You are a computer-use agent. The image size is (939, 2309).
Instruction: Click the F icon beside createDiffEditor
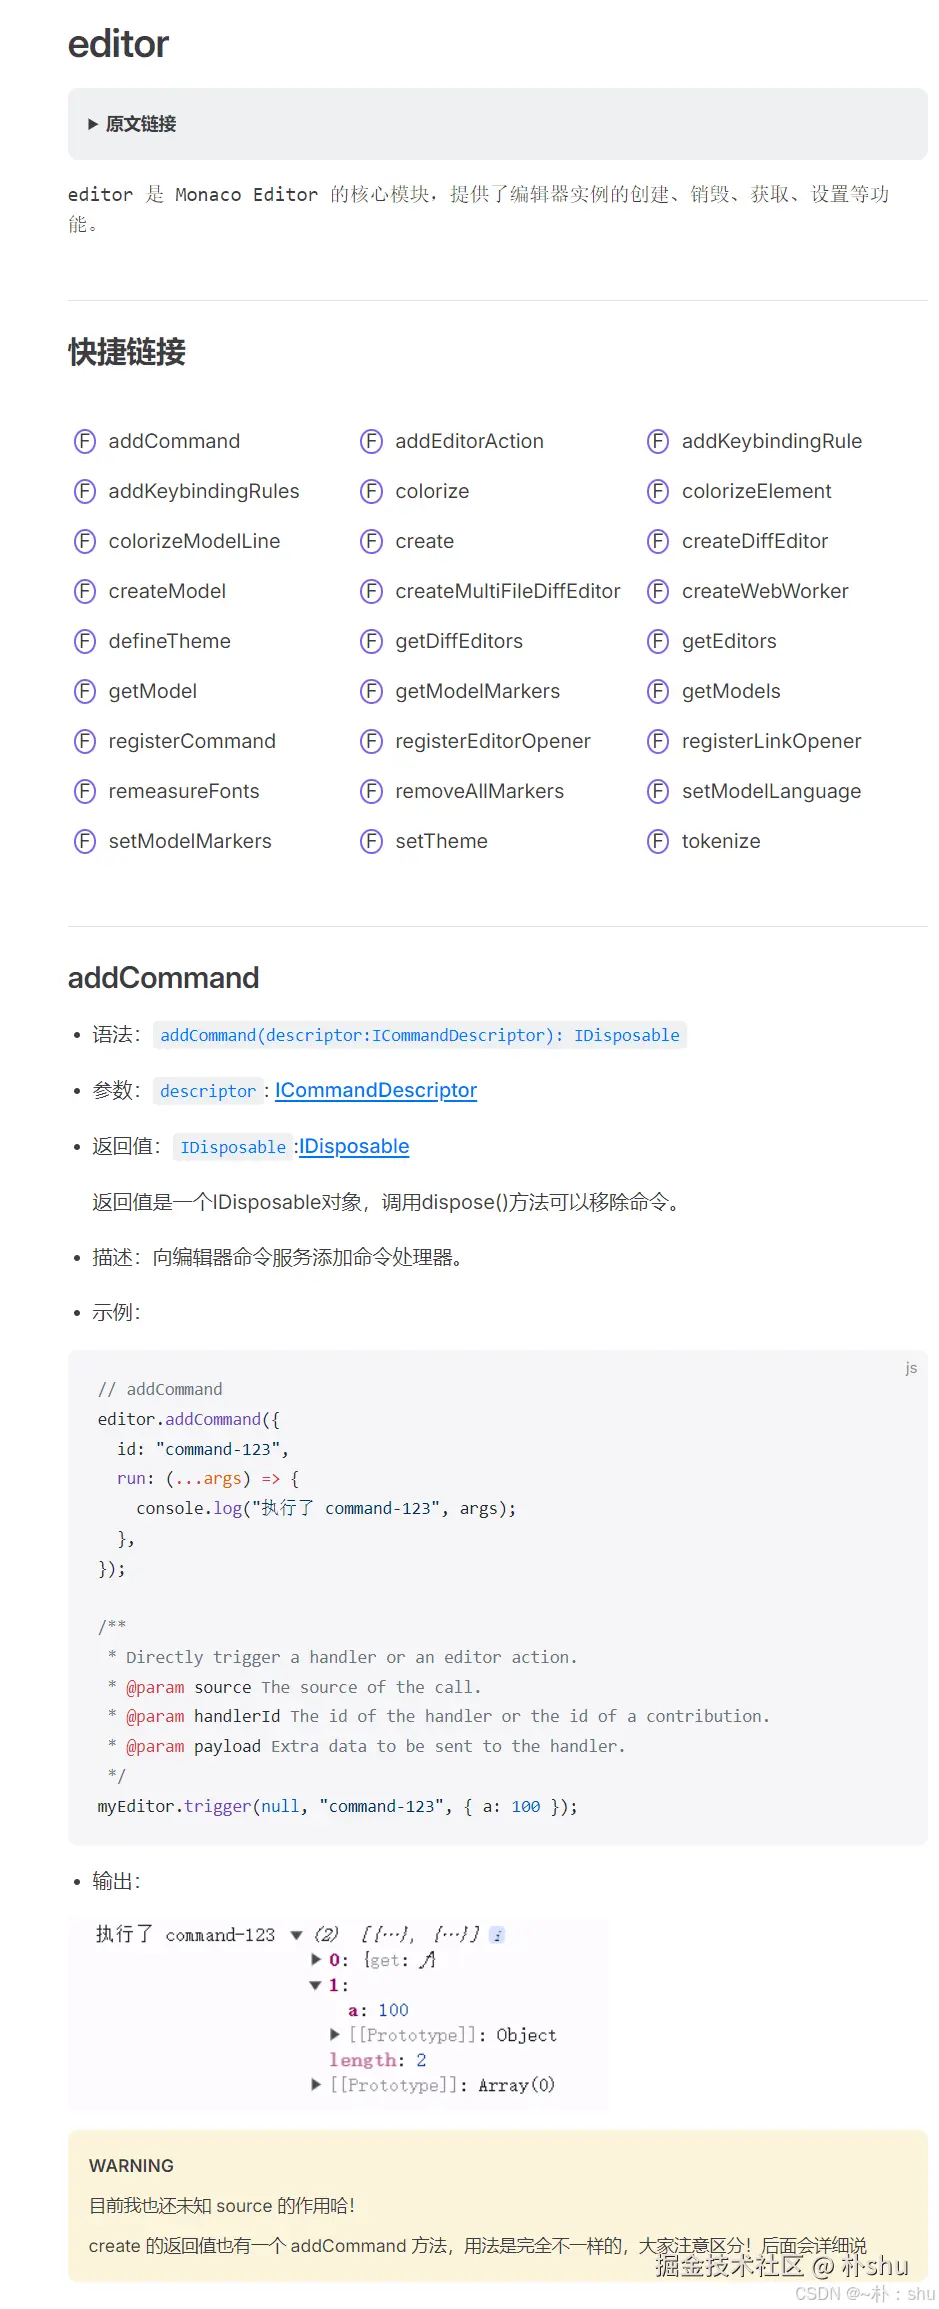coord(658,541)
